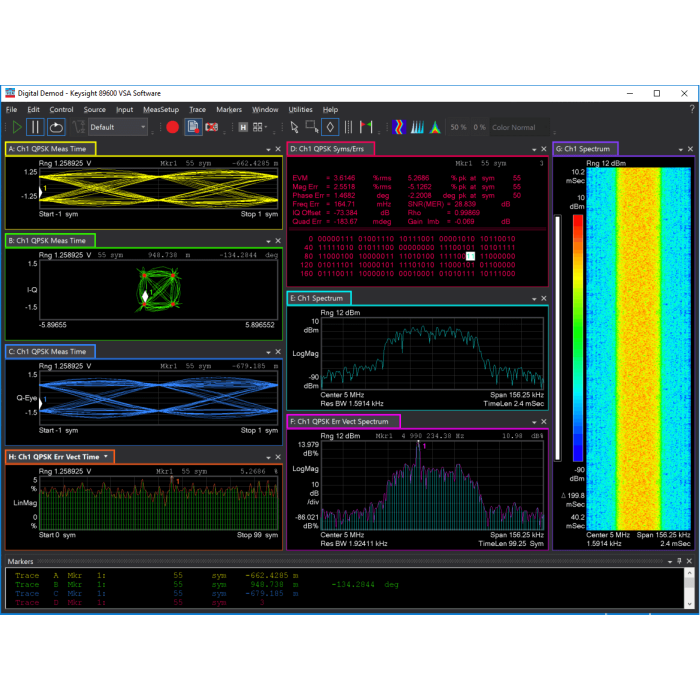
Task: Open help via the question mark icon
Action: pyautogui.click(x=691, y=109)
